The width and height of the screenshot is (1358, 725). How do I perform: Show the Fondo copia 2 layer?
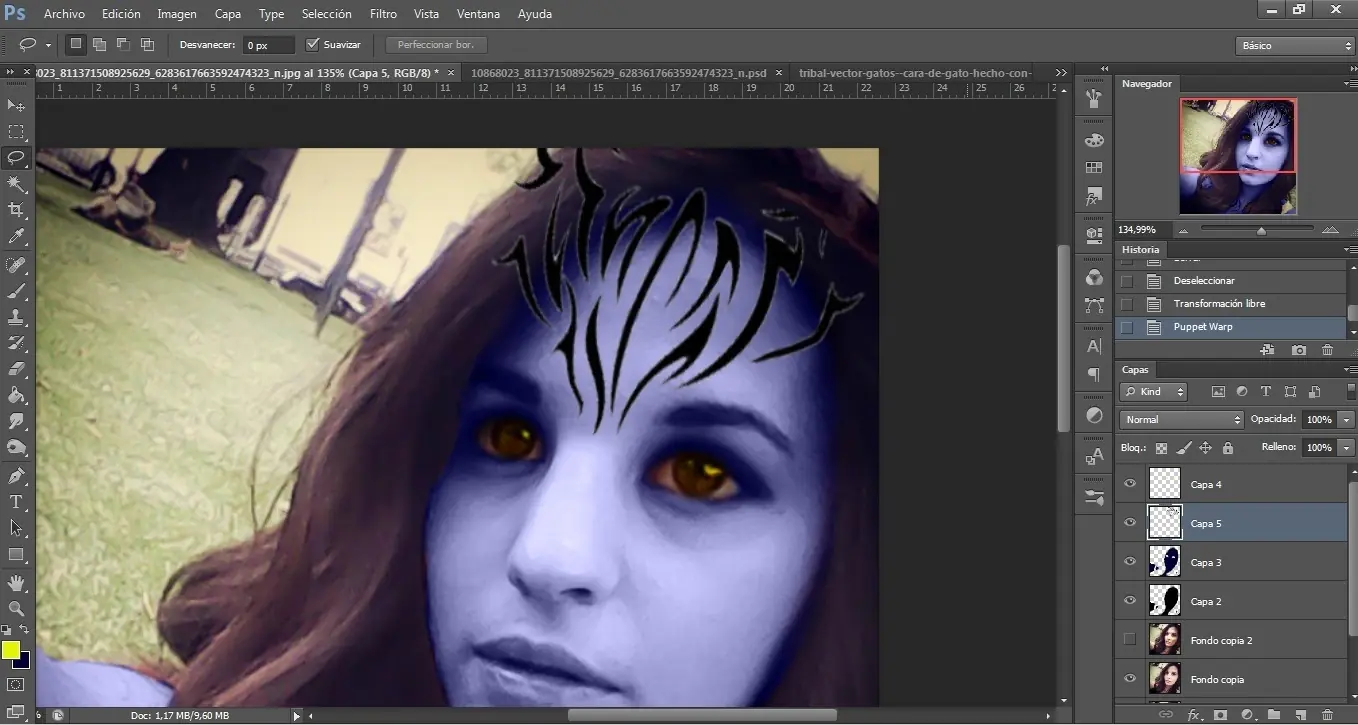click(1130, 640)
